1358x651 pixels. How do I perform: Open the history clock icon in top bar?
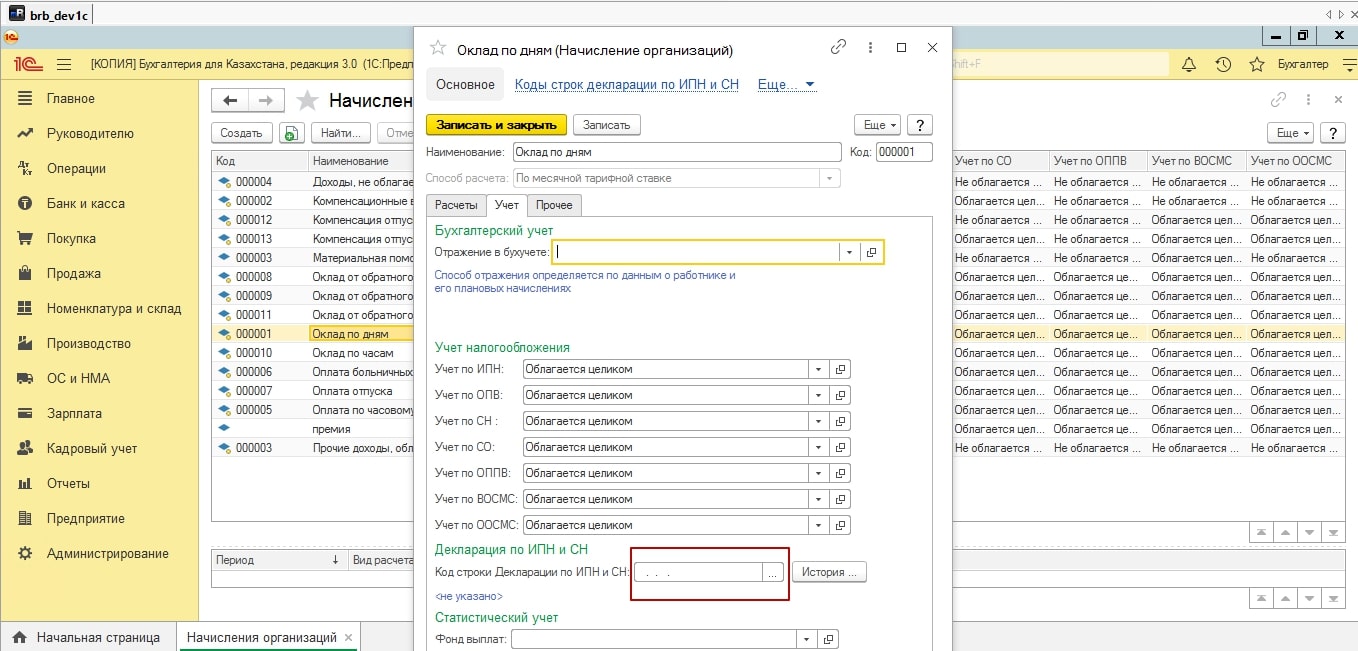click(1223, 64)
